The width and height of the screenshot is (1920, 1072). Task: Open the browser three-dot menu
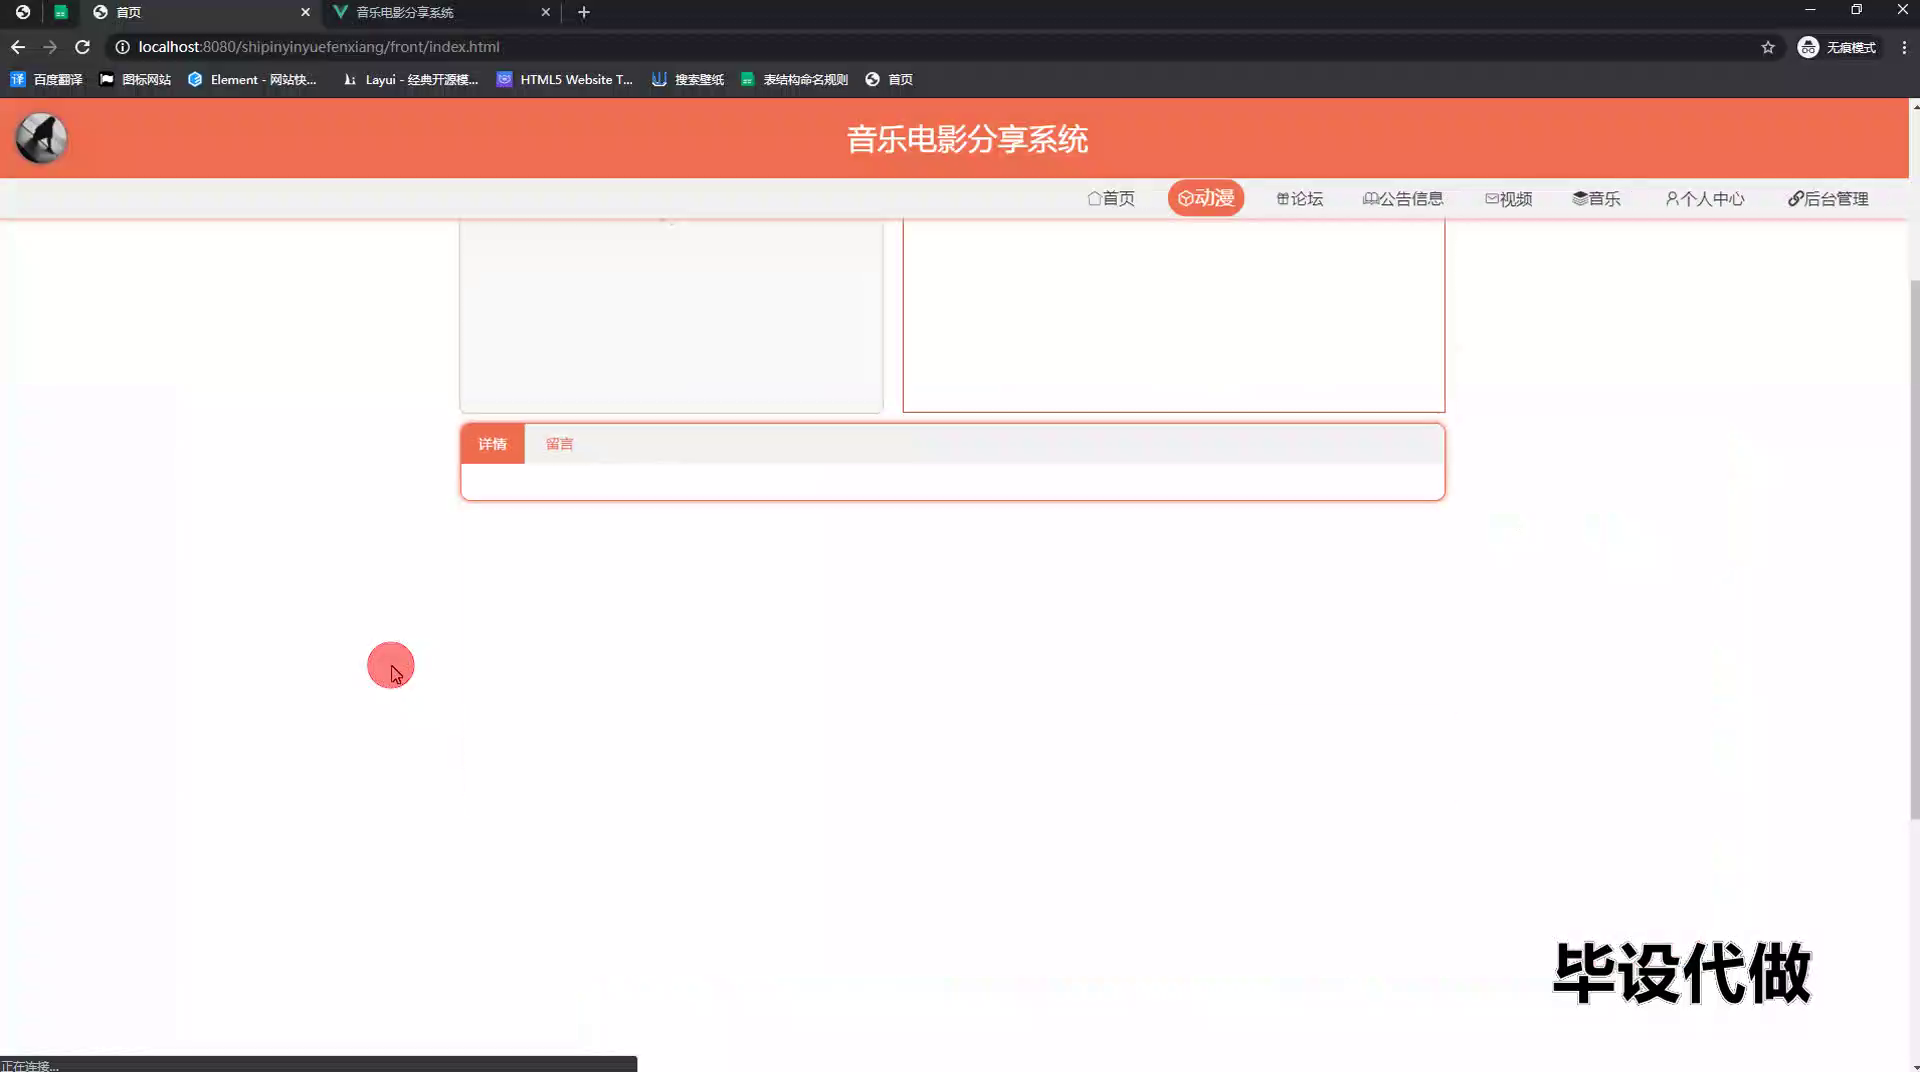click(x=1904, y=47)
